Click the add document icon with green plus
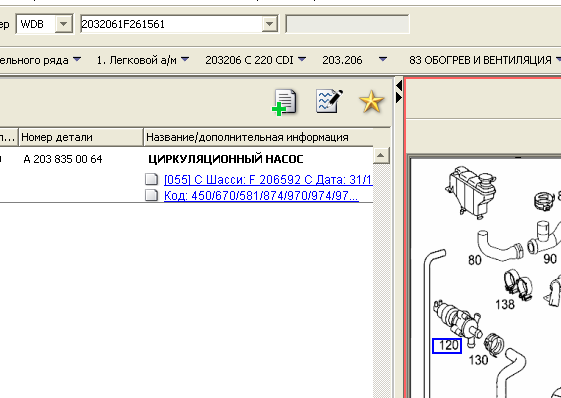Viewport: 561px width, 398px height. pyautogui.click(x=284, y=102)
